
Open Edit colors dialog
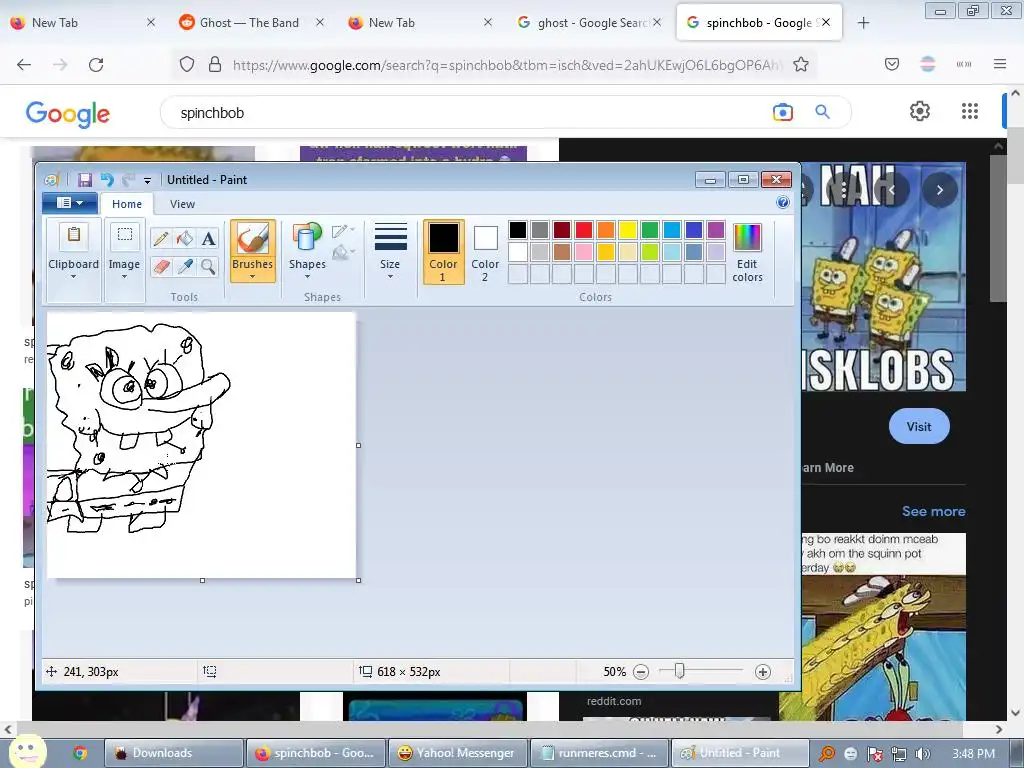click(x=747, y=253)
